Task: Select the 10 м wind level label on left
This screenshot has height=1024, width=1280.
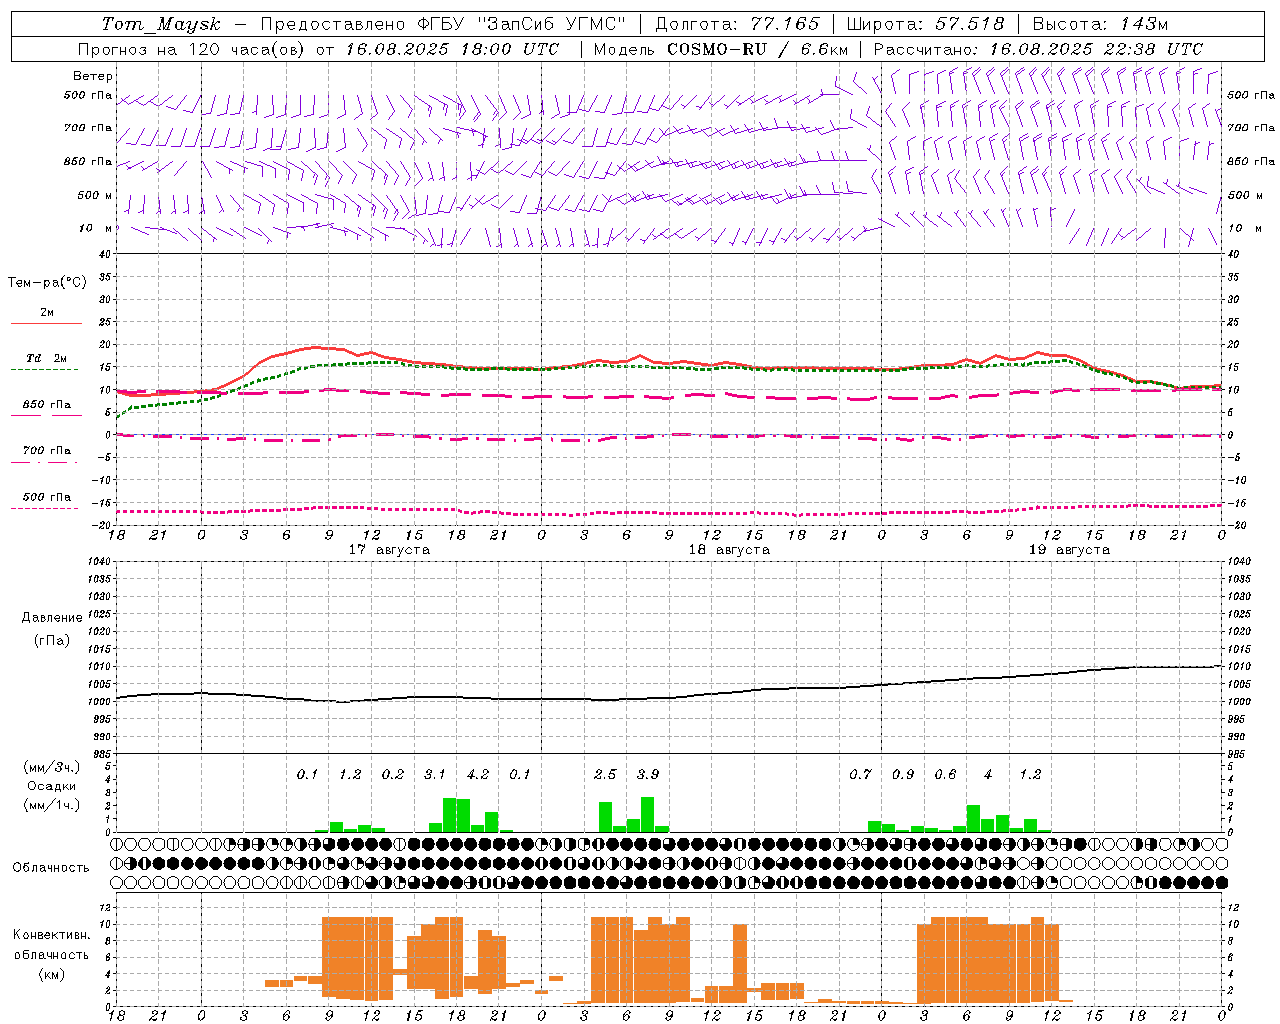Action: tap(95, 228)
